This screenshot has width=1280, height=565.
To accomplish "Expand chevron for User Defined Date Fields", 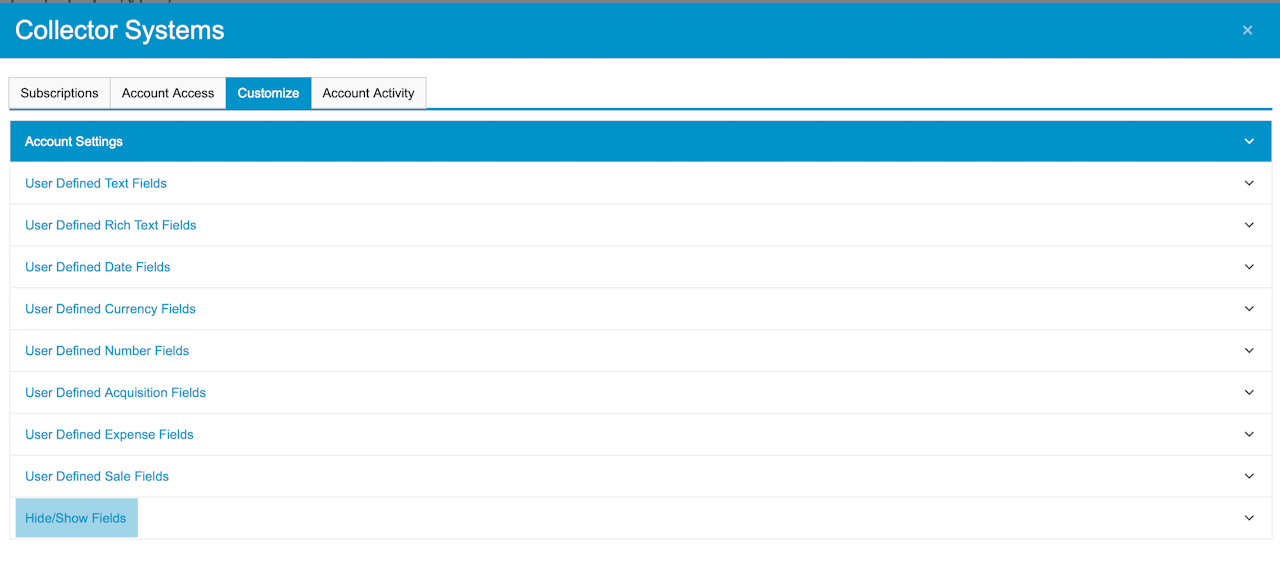I will (x=1249, y=267).
